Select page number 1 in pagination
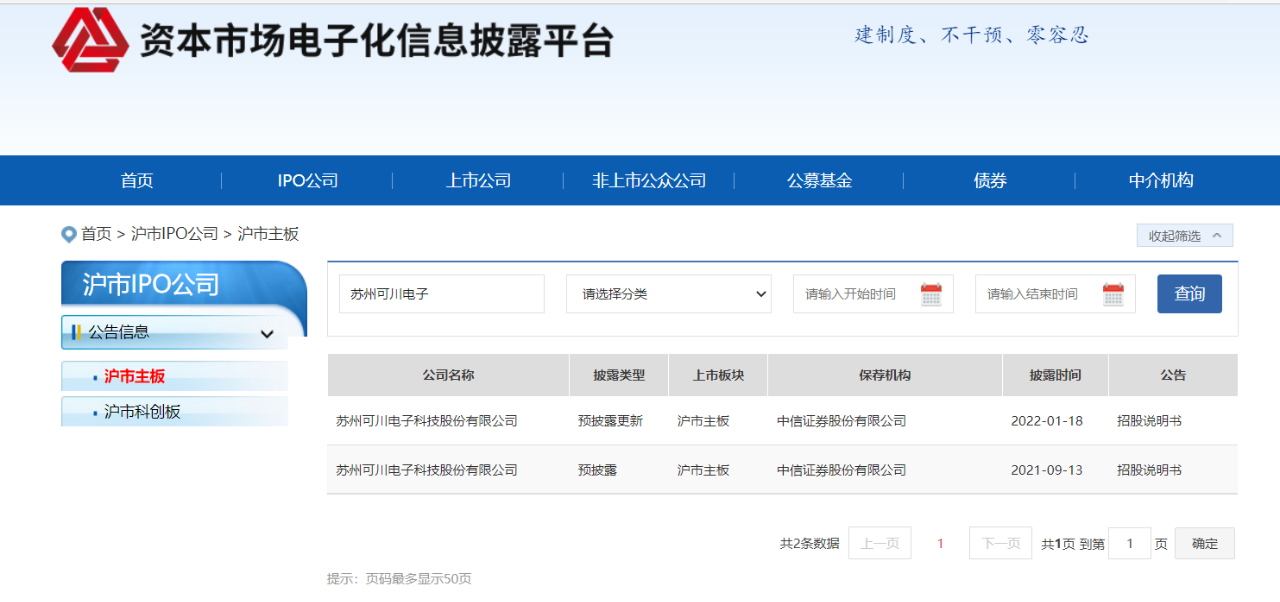This screenshot has height=602, width=1280. pos(940,543)
